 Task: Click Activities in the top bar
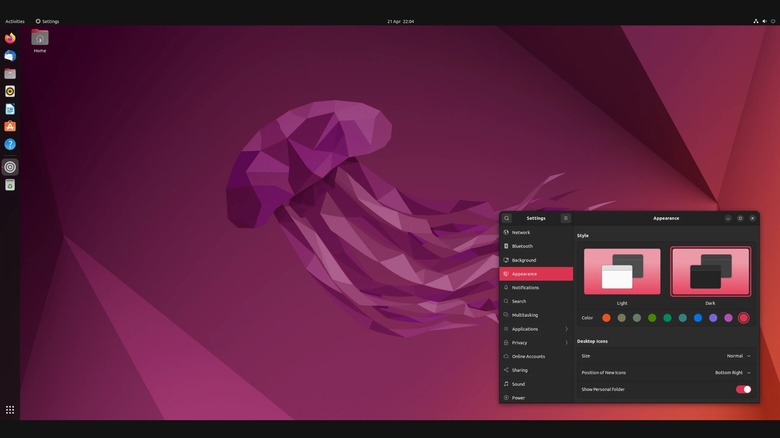(x=15, y=21)
